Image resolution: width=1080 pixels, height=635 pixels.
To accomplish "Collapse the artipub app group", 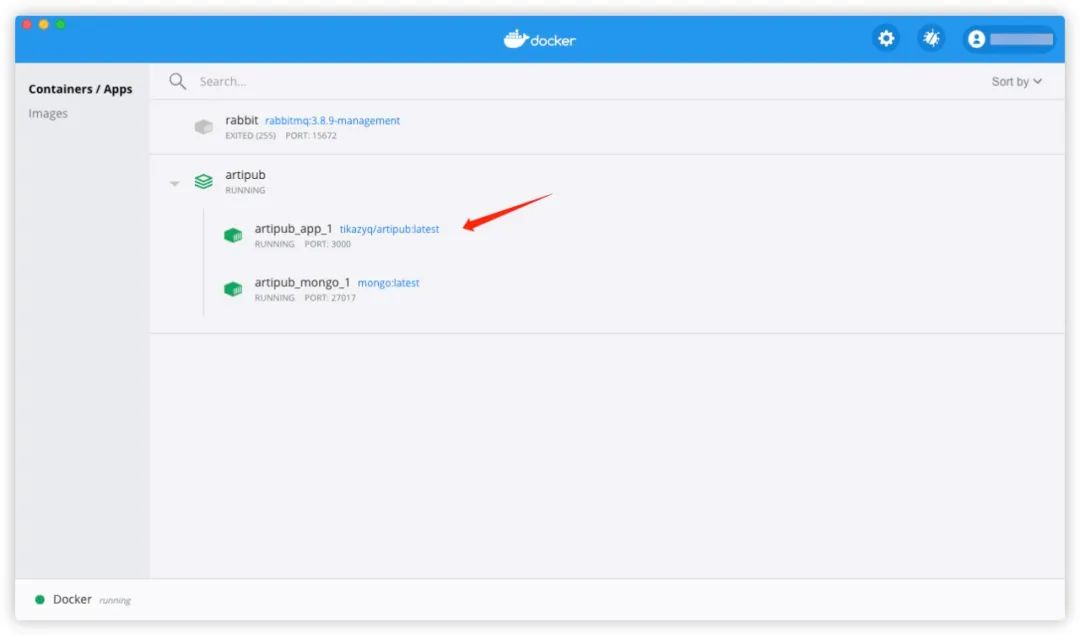I will pos(174,183).
